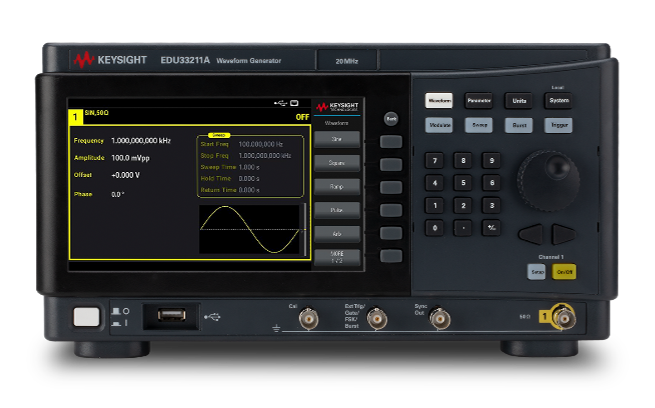Click the Phase value 0.0°
This screenshot has width=655, height=408.
pos(118,195)
